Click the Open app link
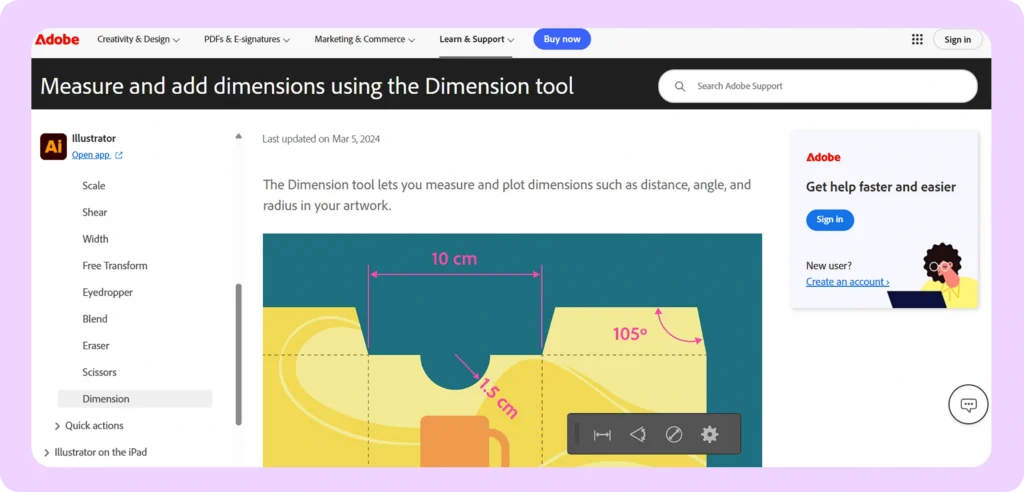The width and height of the screenshot is (1024, 492). pos(91,156)
